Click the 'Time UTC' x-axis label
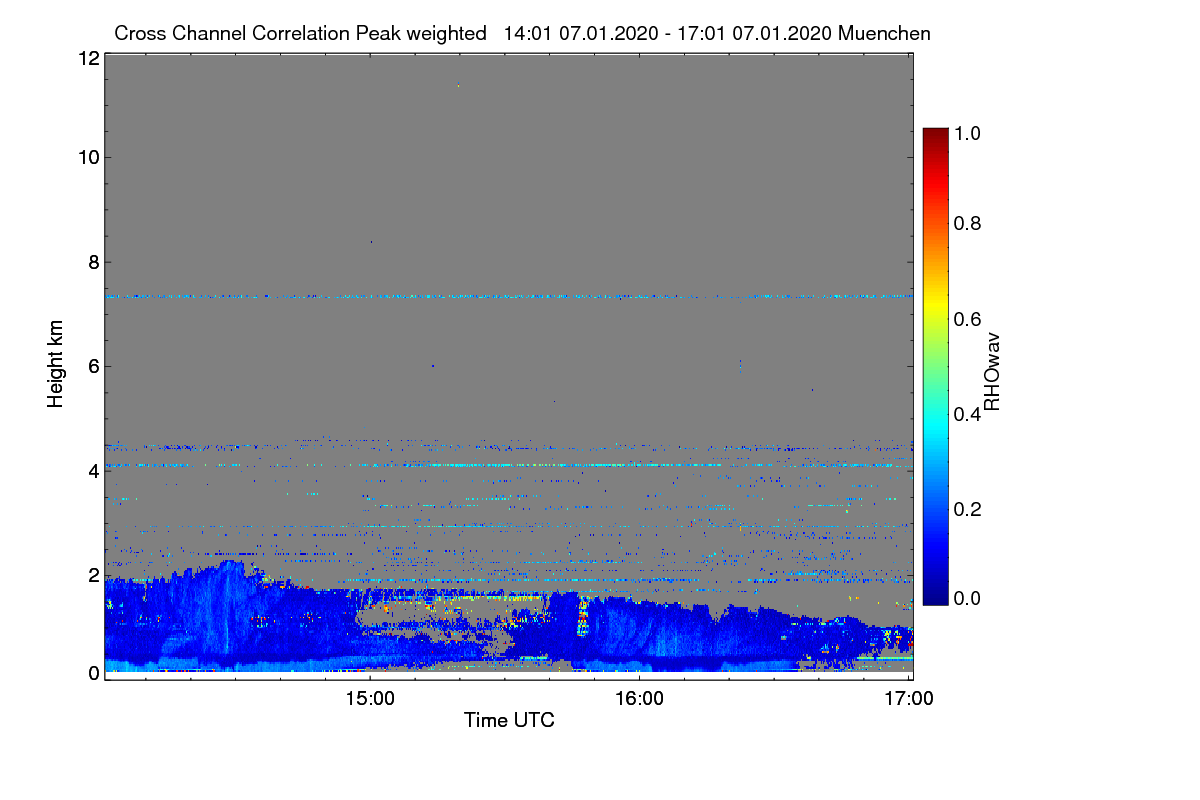 click(509, 720)
